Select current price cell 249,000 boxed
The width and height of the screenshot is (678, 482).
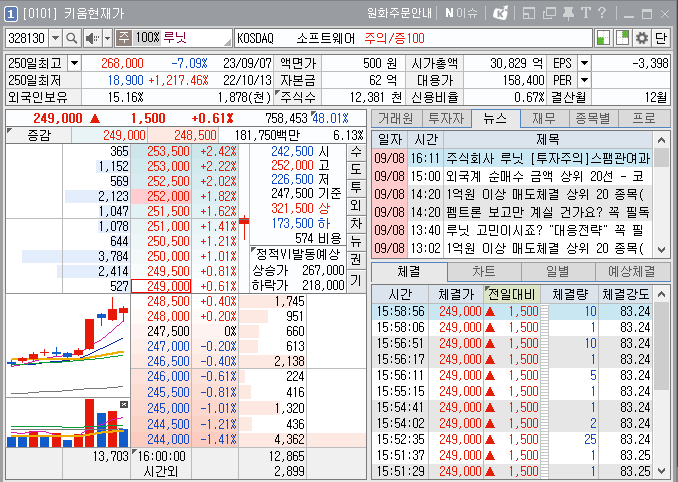[161, 286]
